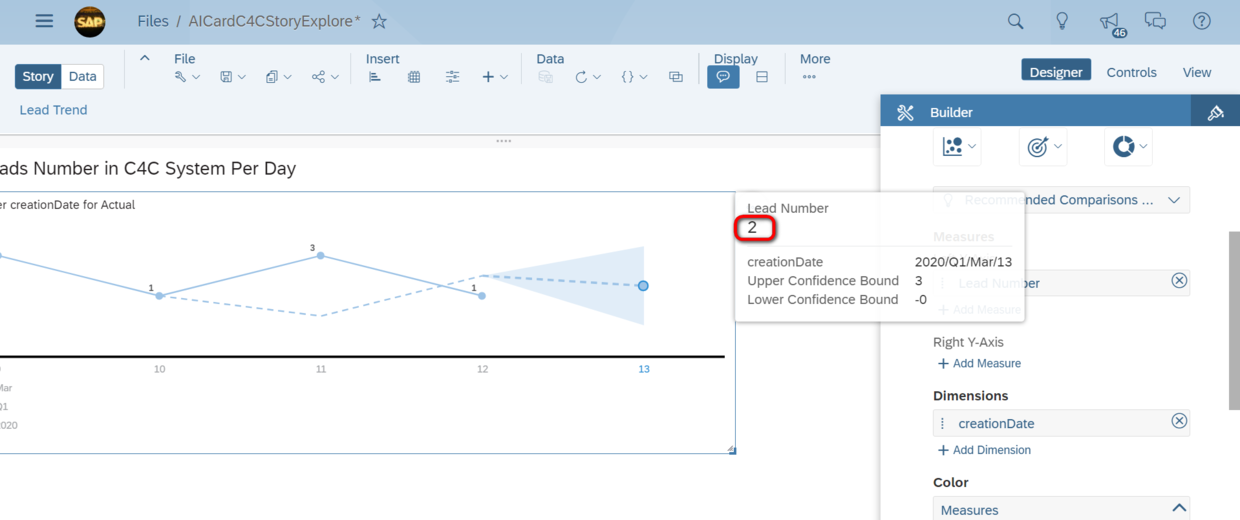This screenshot has height=520, width=1240.
Task: Insert a table widget
Action: (414, 77)
